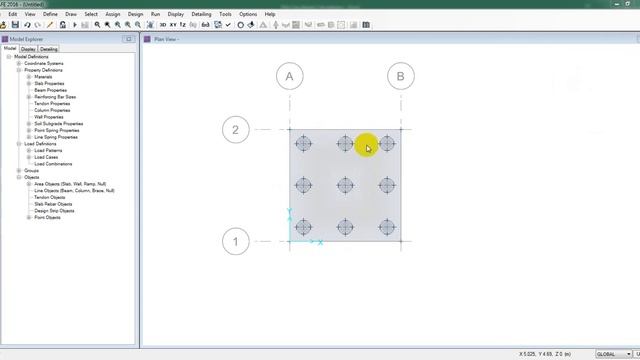
Task: Click the circle toolbar icon
Action: tap(240, 25)
